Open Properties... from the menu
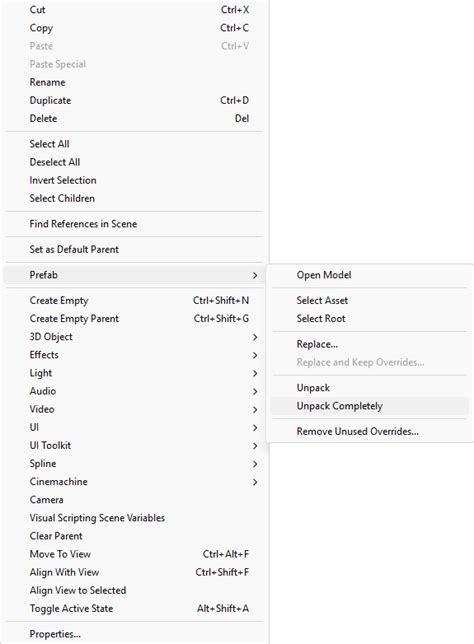This screenshot has width=474, height=644. pos(134,634)
